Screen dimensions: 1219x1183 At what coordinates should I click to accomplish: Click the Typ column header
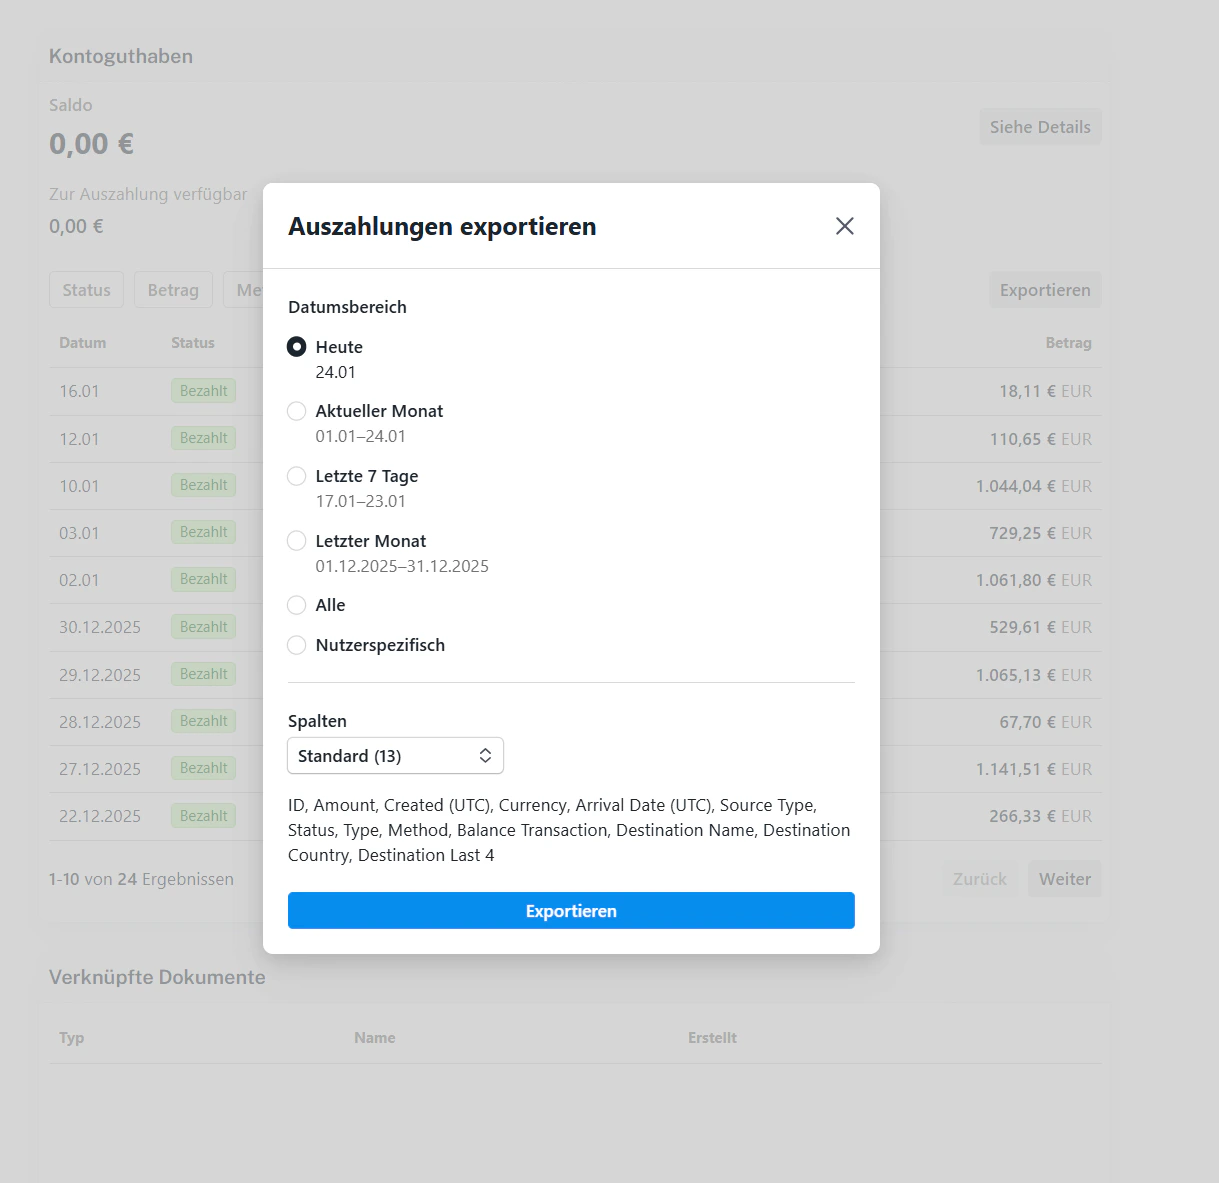click(x=71, y=1038)
